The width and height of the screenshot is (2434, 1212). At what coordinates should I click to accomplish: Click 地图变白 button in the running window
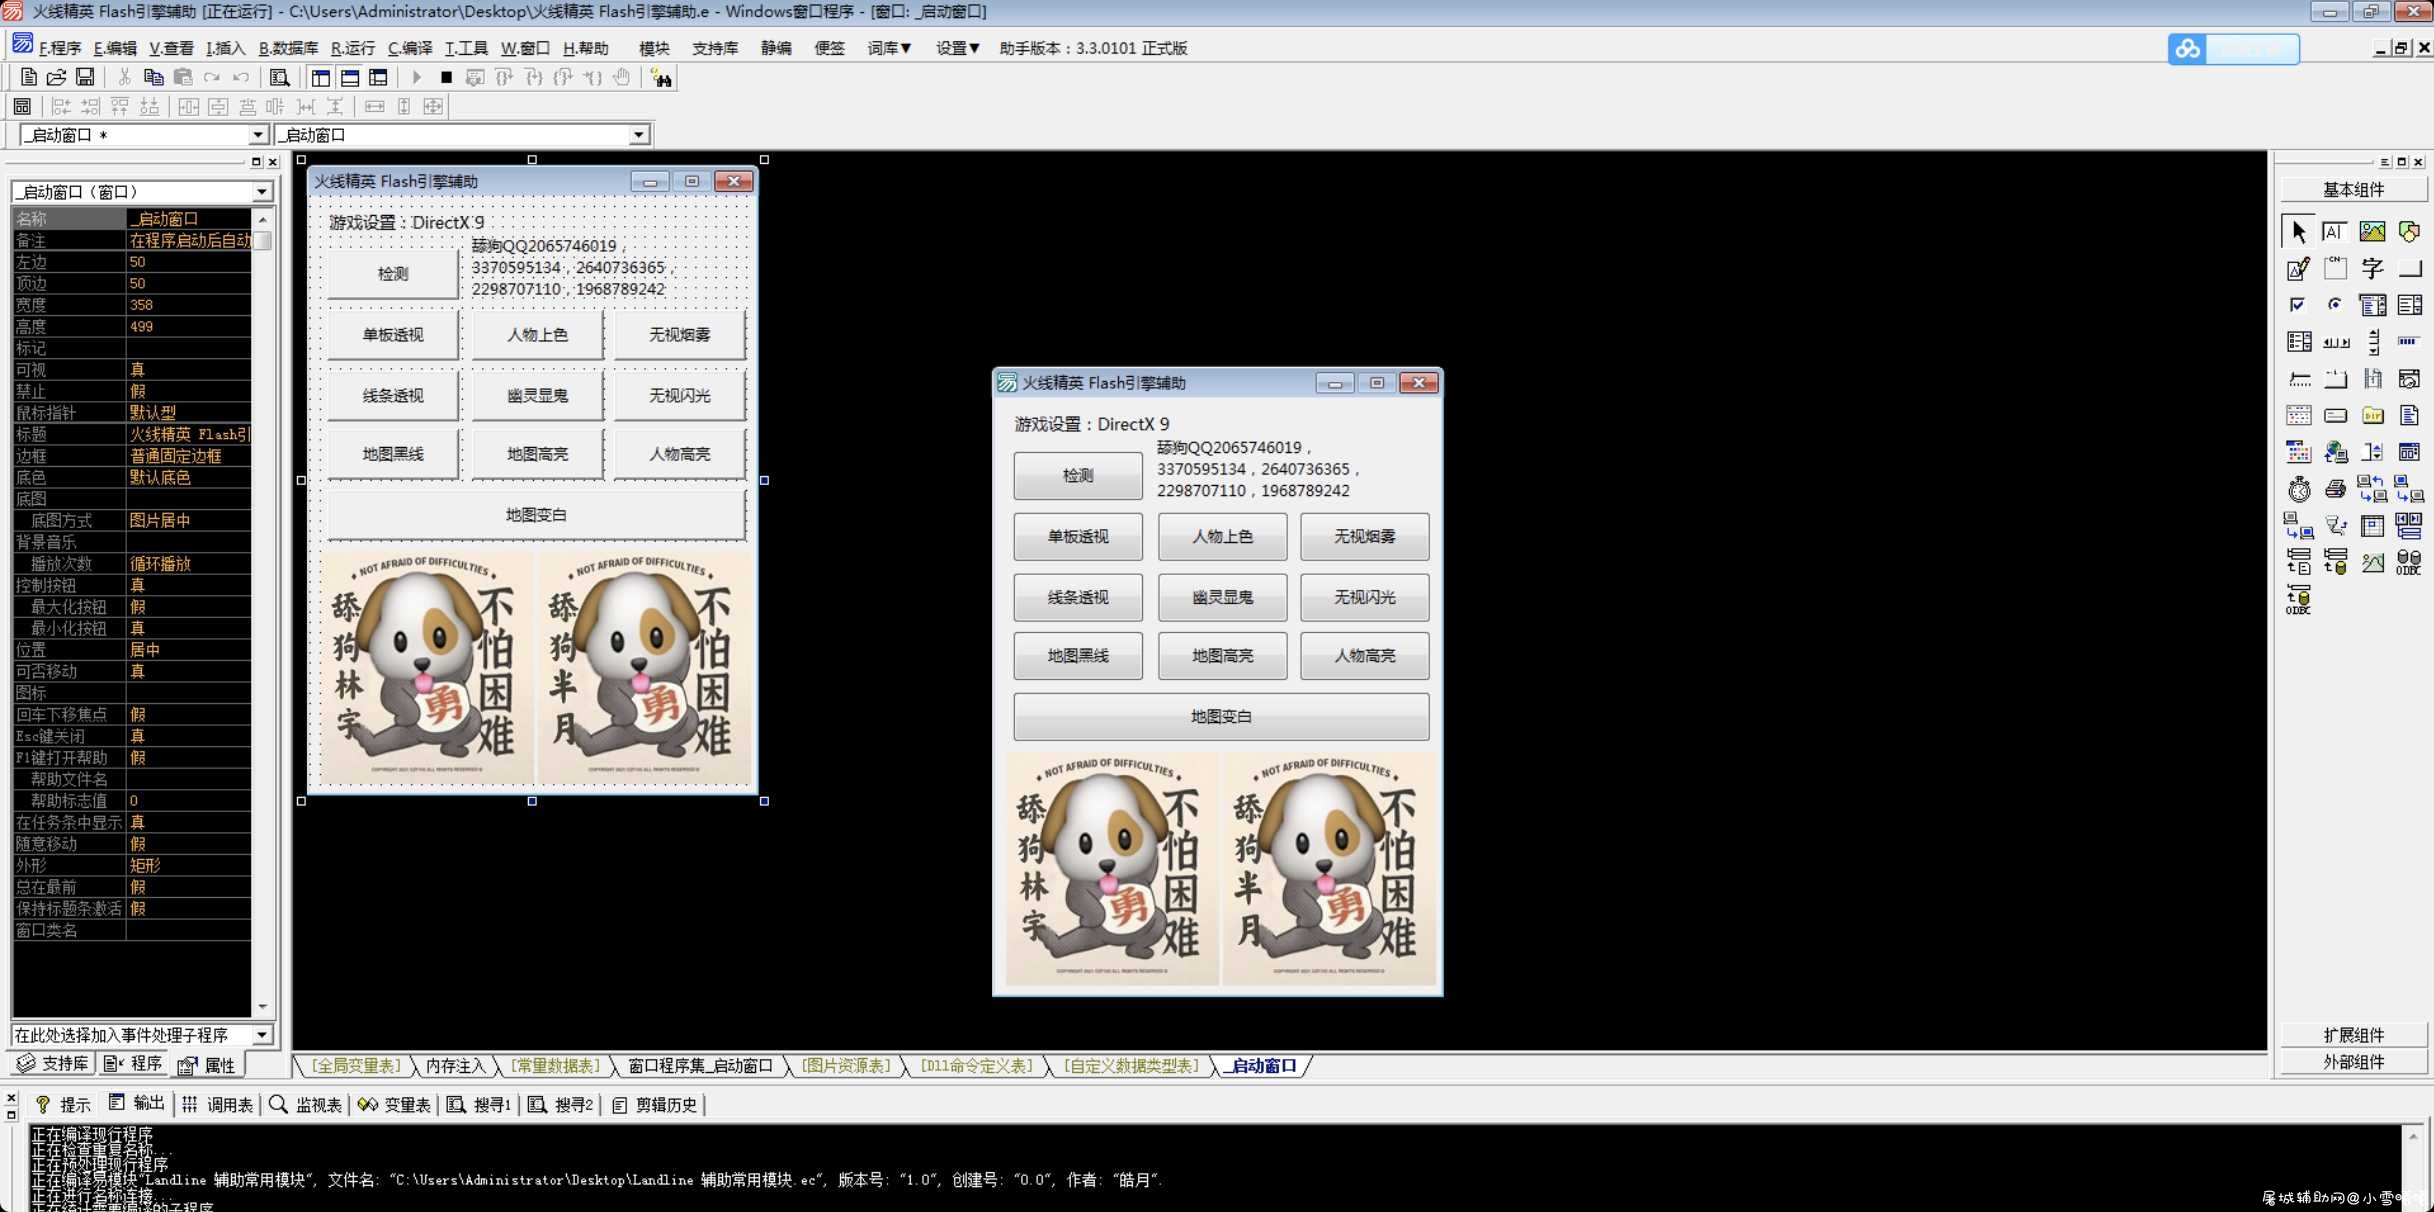click(x=1221, y=716)
